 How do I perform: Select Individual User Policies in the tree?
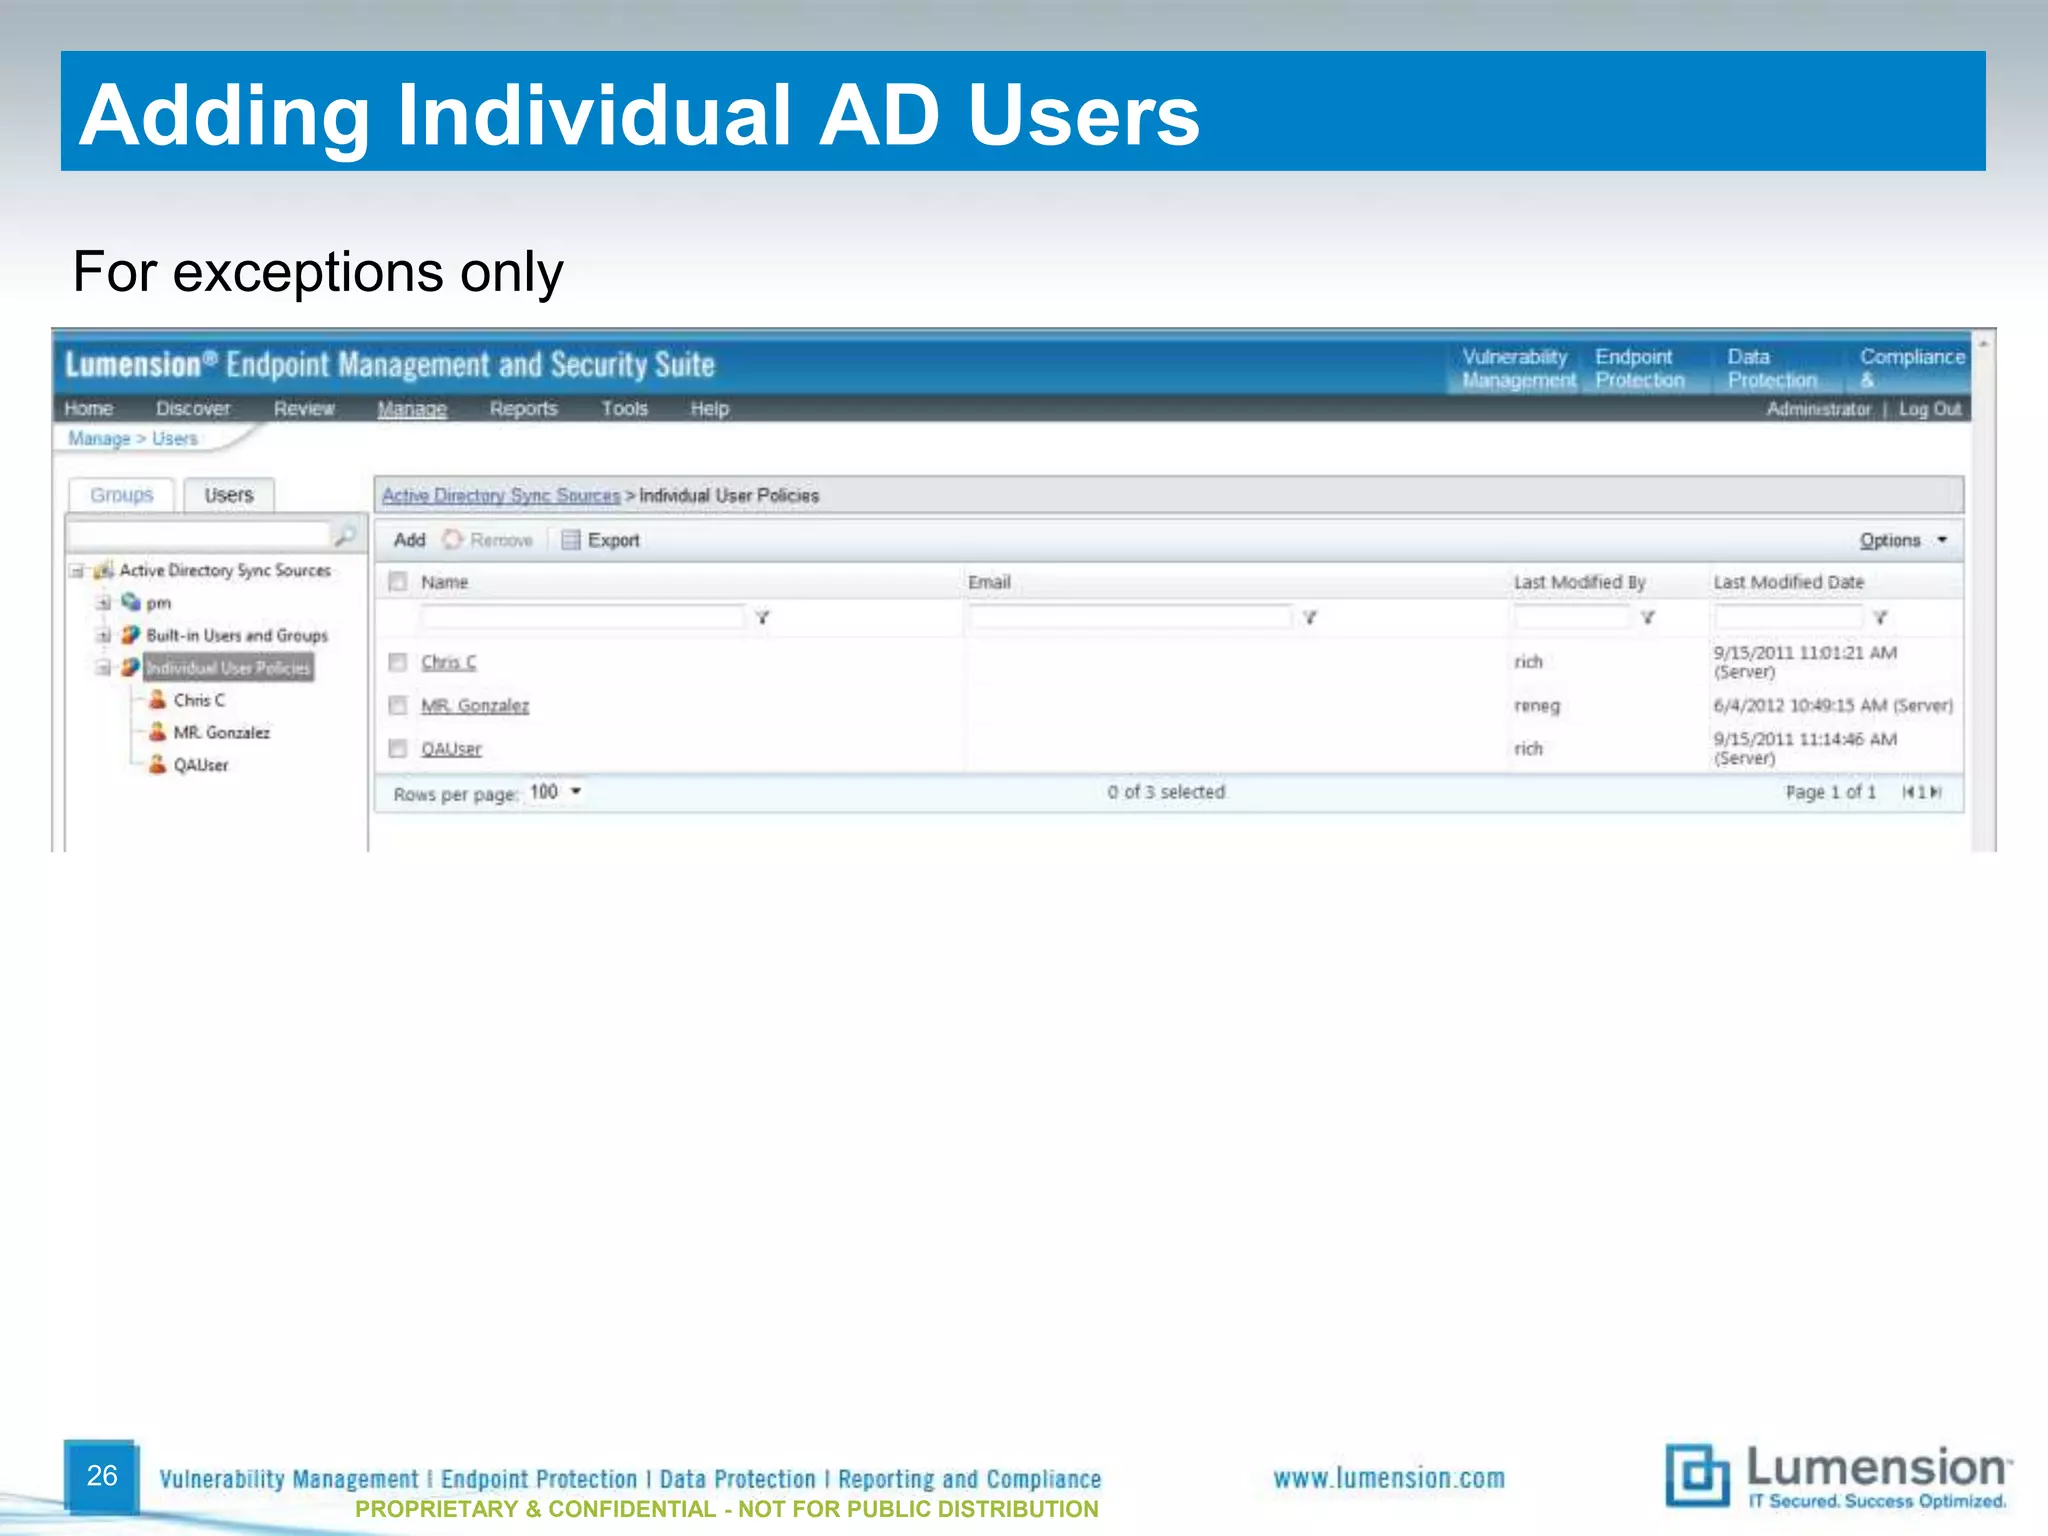tap(228, 667)
